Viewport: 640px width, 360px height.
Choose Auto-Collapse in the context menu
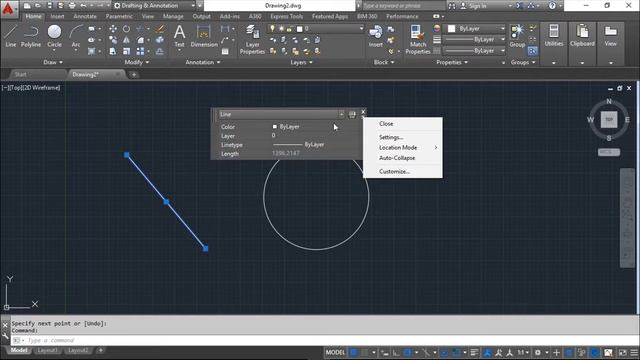397,158
